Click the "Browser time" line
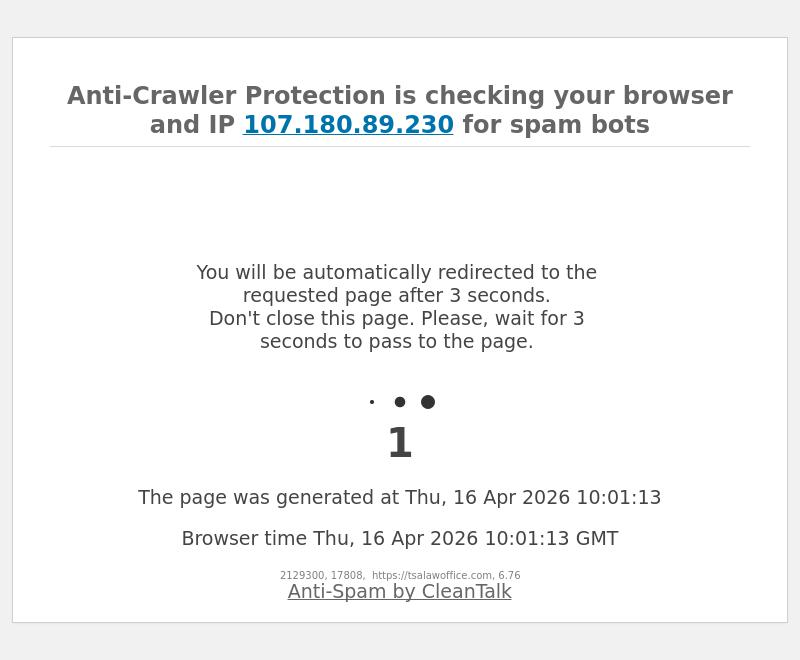800x660 pixels. 399,539
